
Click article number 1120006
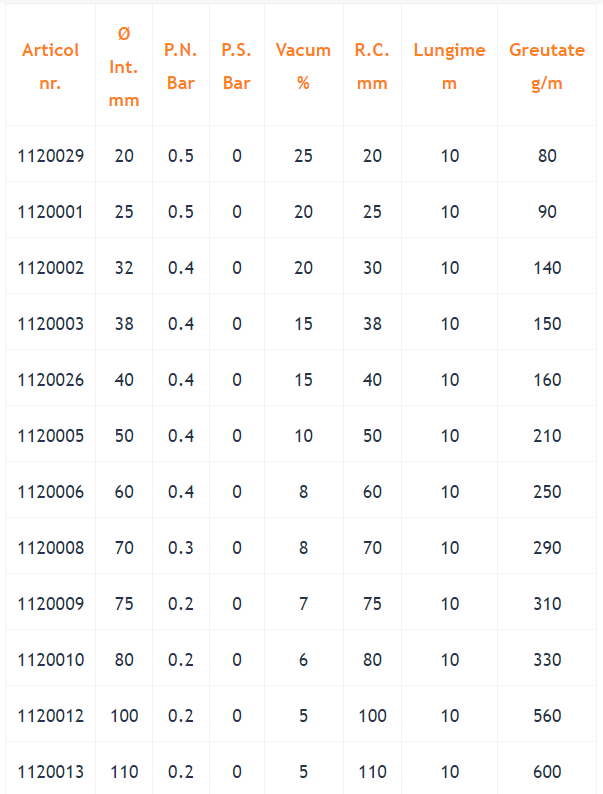[51, 492]
